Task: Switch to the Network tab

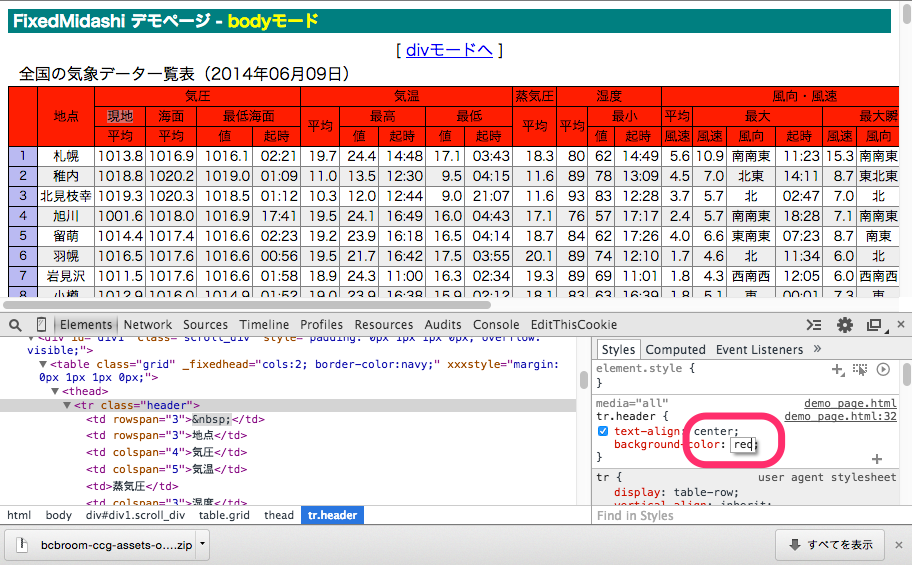Action: [x=148, y=325]
